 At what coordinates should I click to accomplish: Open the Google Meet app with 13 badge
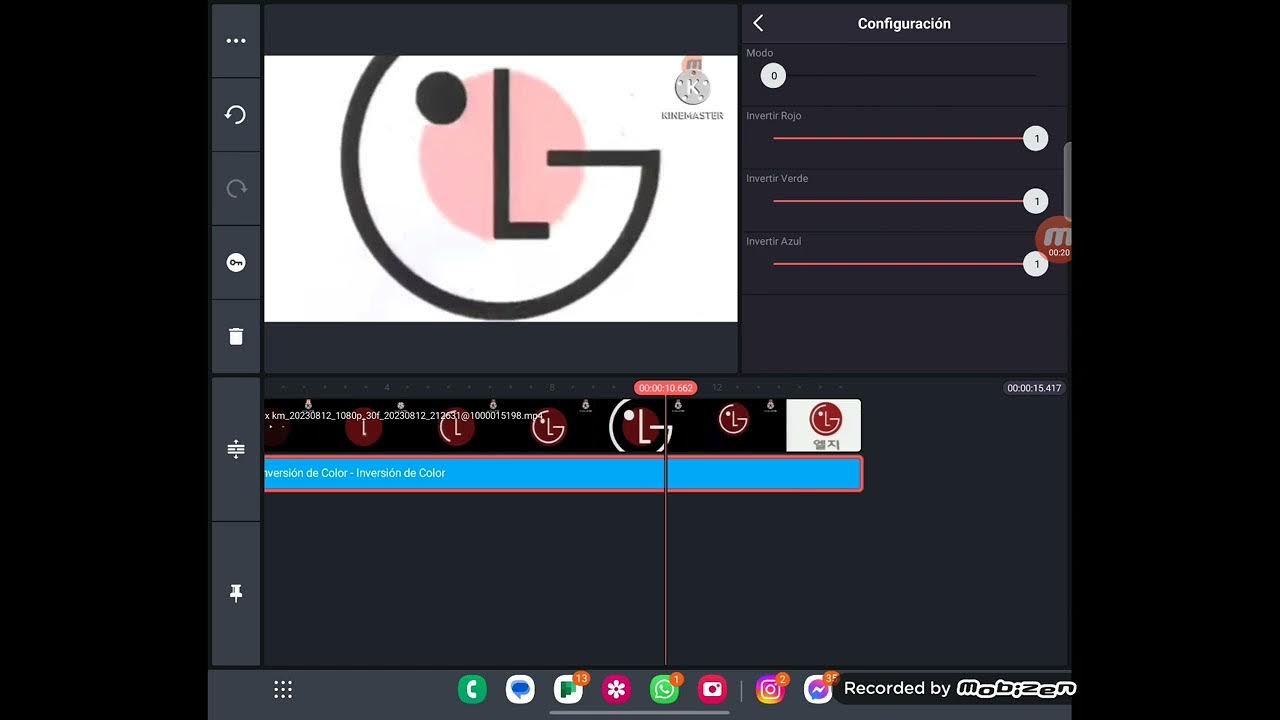click(569, 689)
